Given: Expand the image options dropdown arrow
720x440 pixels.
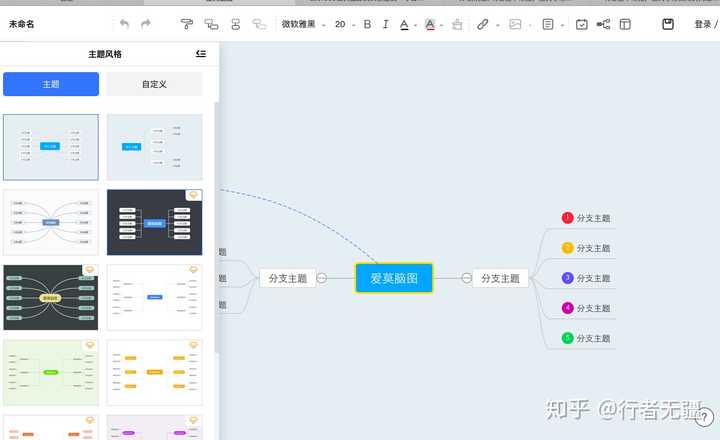Looking at the screenshot, I should [530, 25].
